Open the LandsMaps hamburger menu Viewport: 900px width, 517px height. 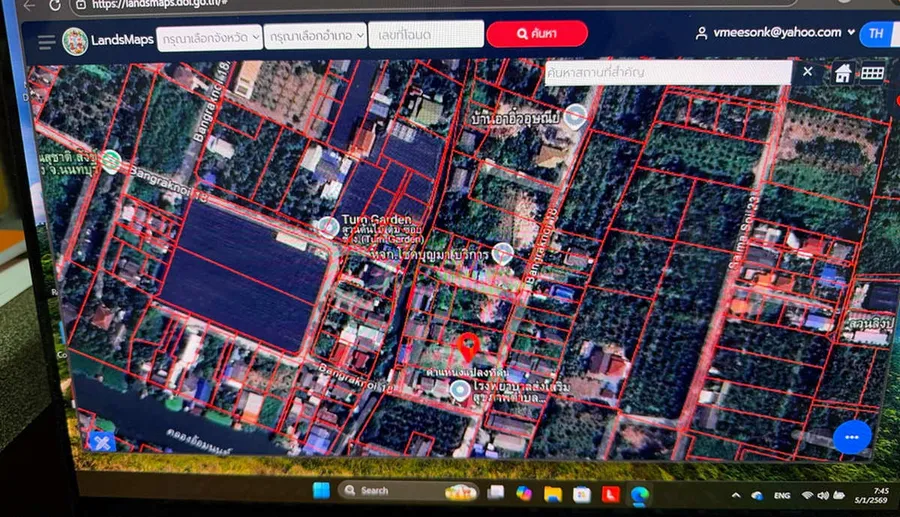[46, 42]
